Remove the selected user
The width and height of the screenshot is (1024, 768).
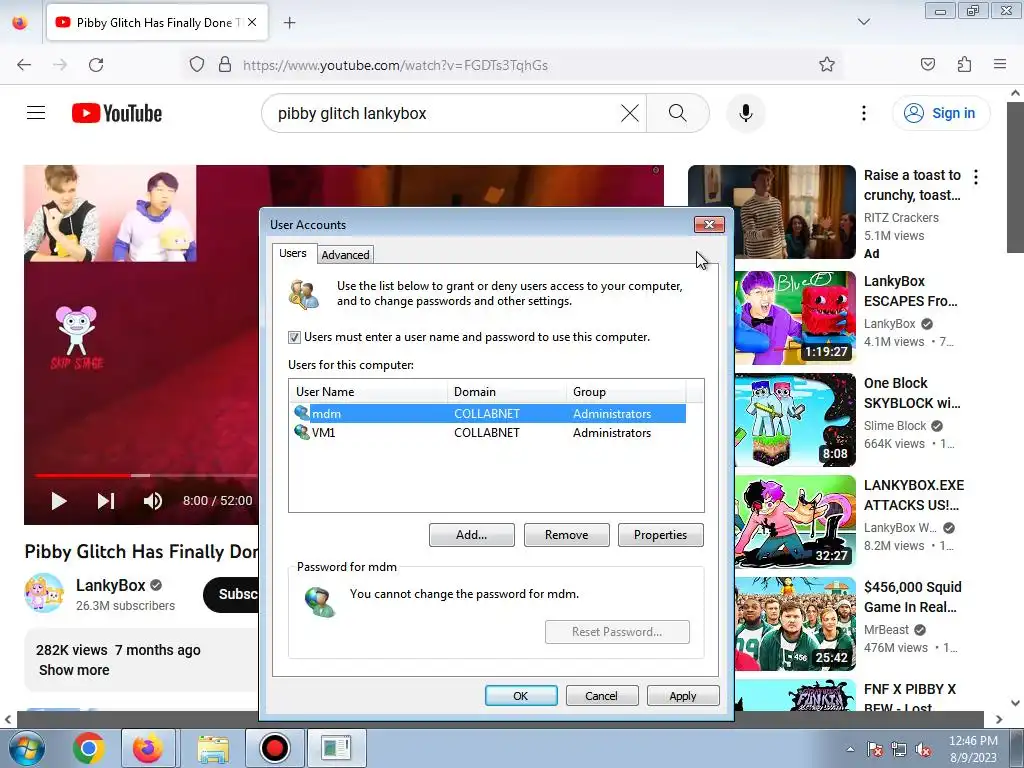click(x=566, y=535)
